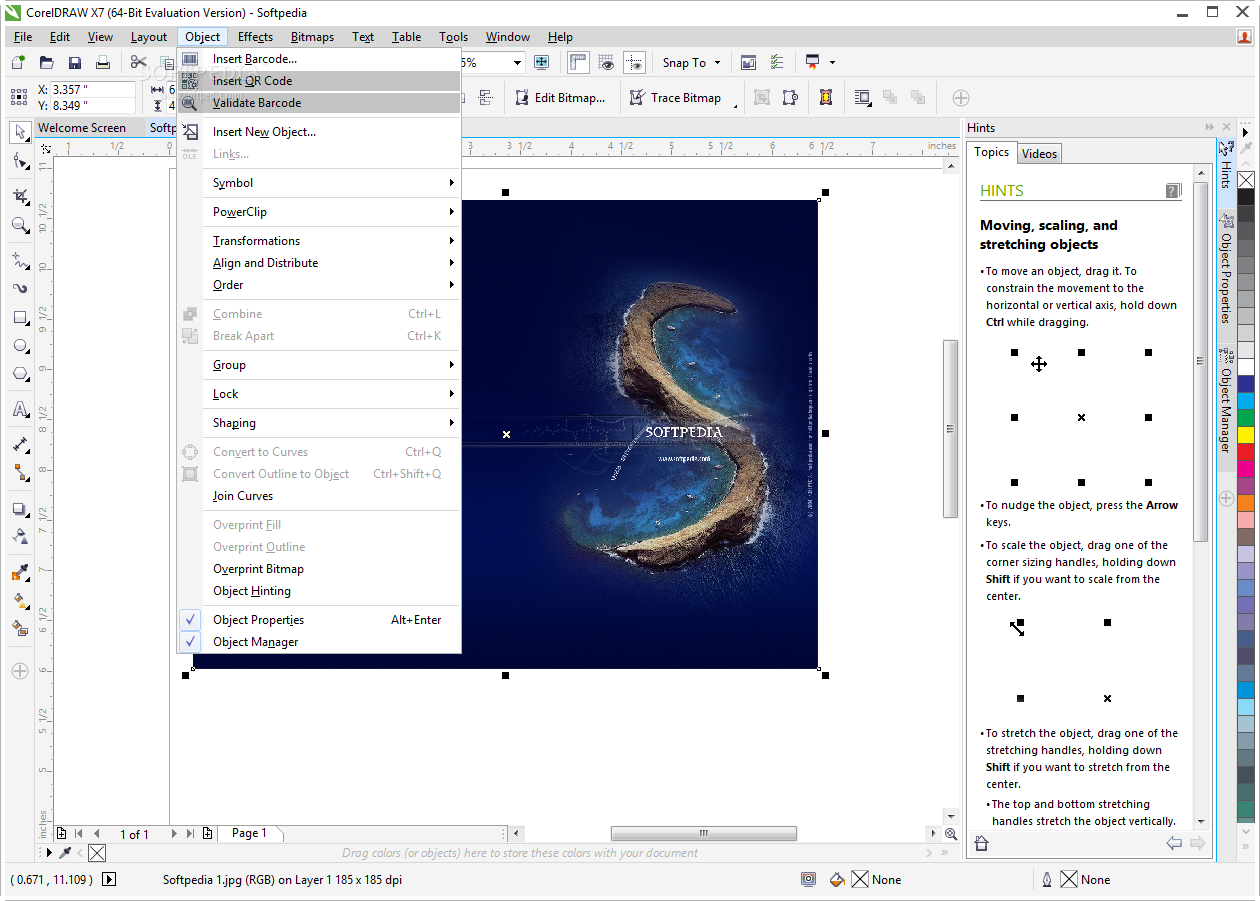Open the Effects menu

(255, 37)
